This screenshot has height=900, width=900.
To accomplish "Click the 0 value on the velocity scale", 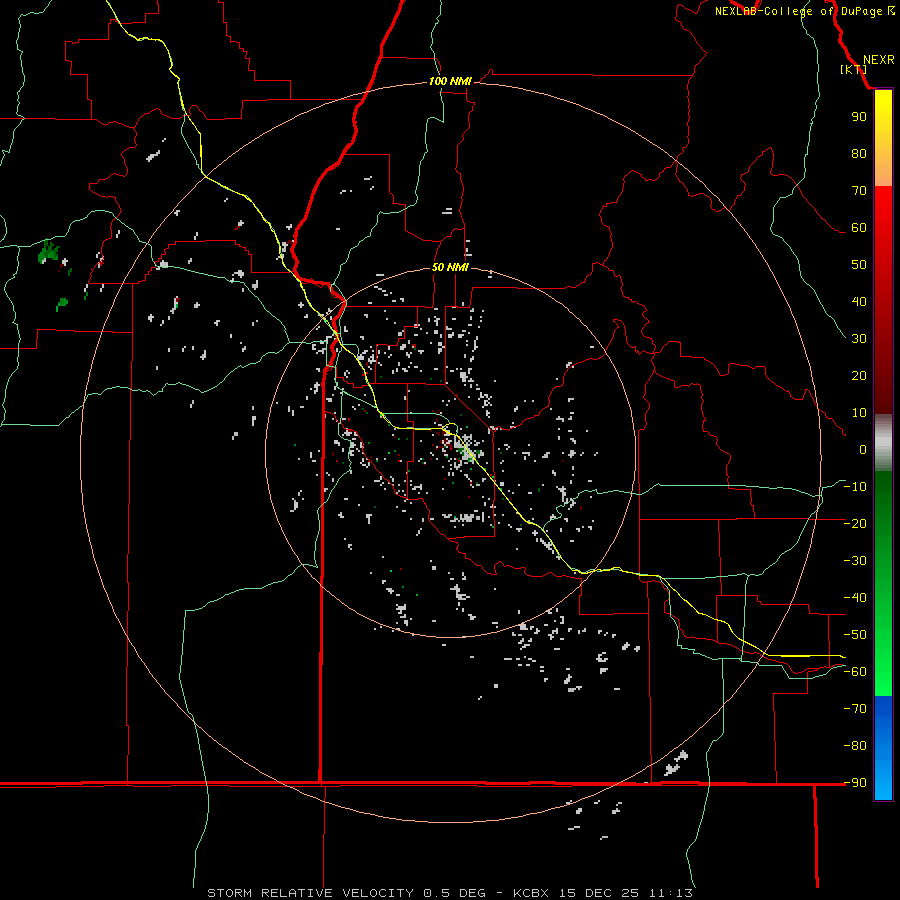I will tap(863, 449).
